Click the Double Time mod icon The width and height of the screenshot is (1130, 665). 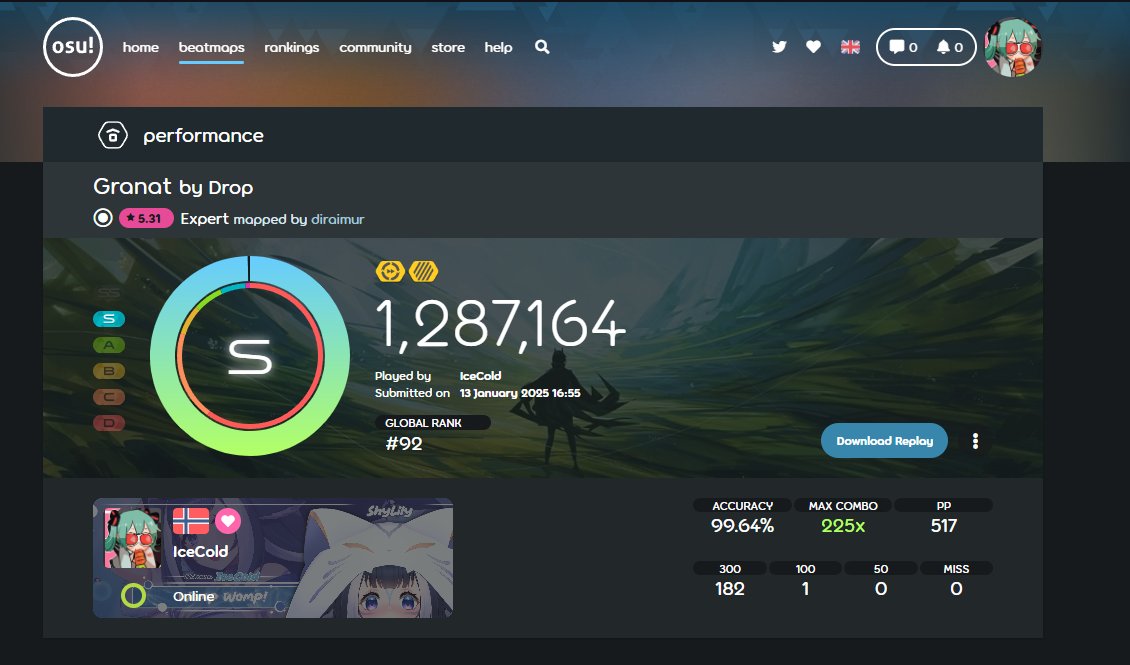390,272
